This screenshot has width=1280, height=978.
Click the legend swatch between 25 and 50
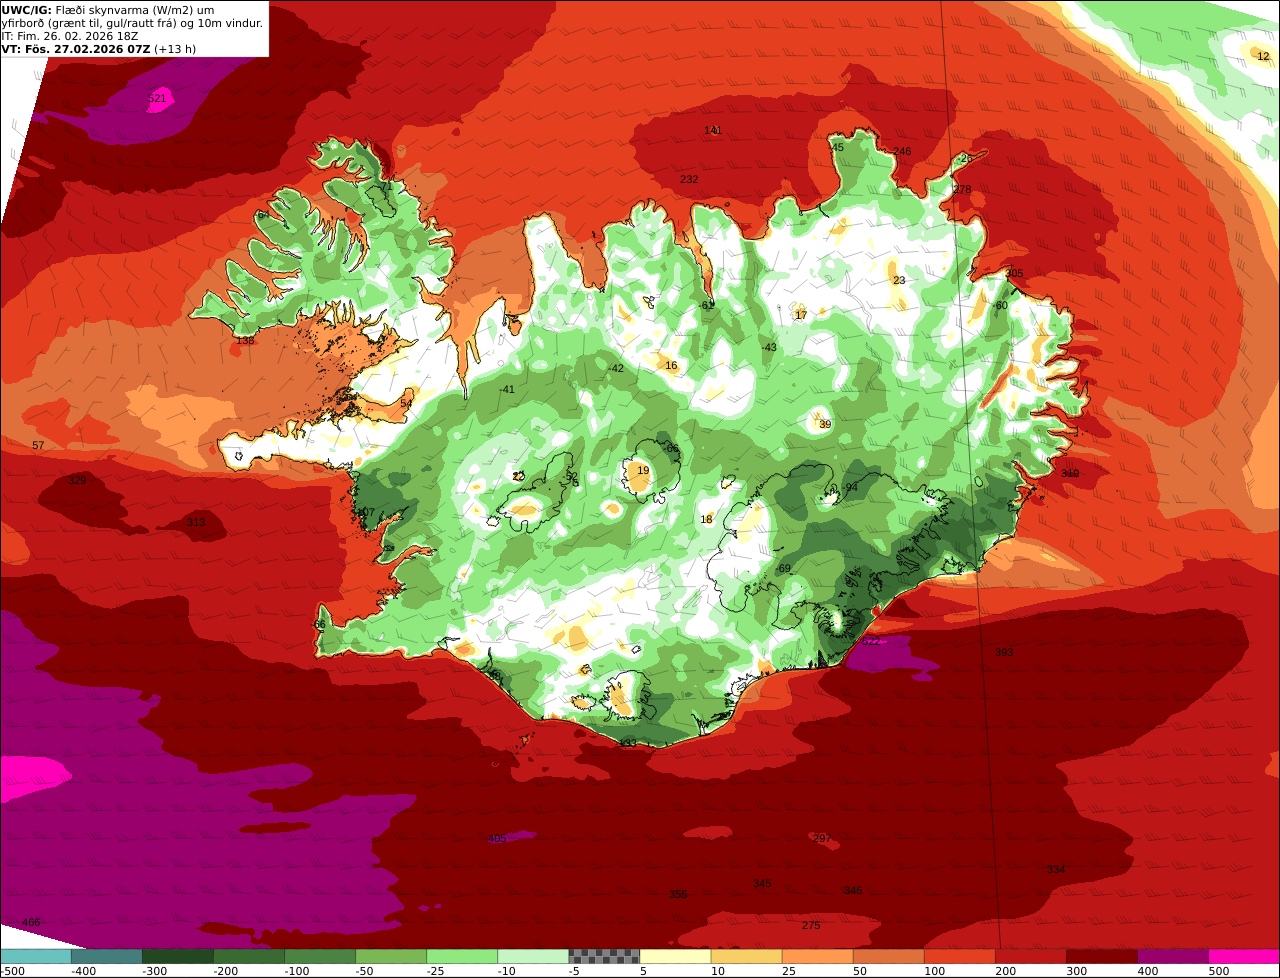tap(817, 956)
